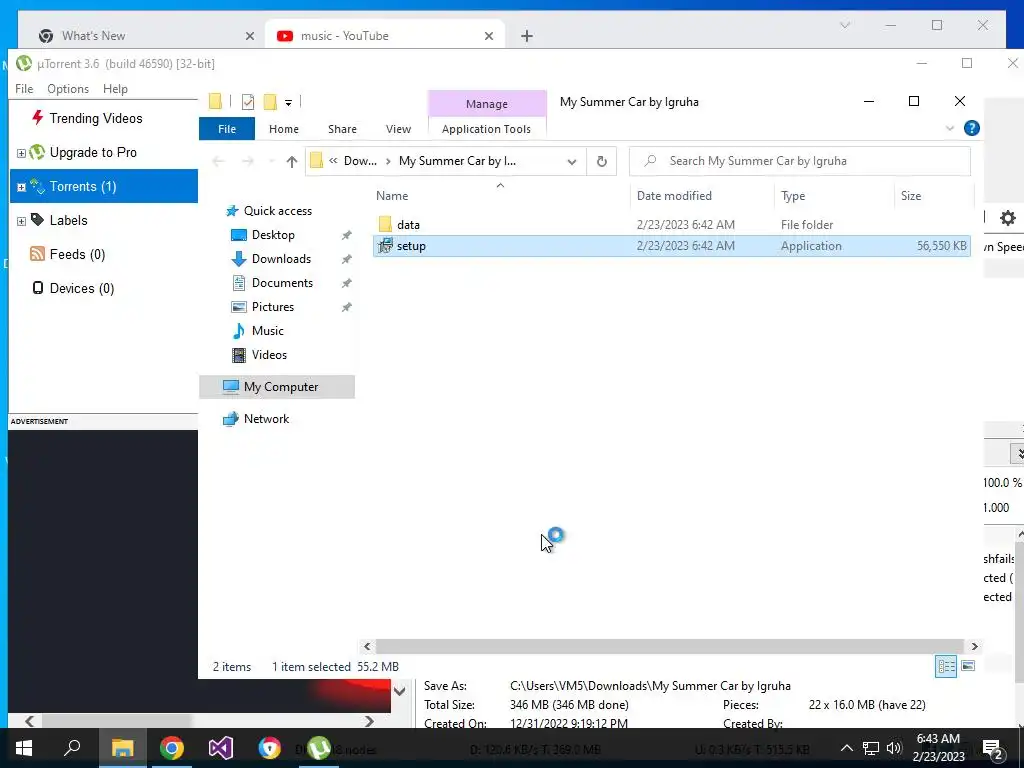Expand the Upgrade to Pro tree node
The height and width of the screenshot is (768, 1024).
[x=21, y=153]
